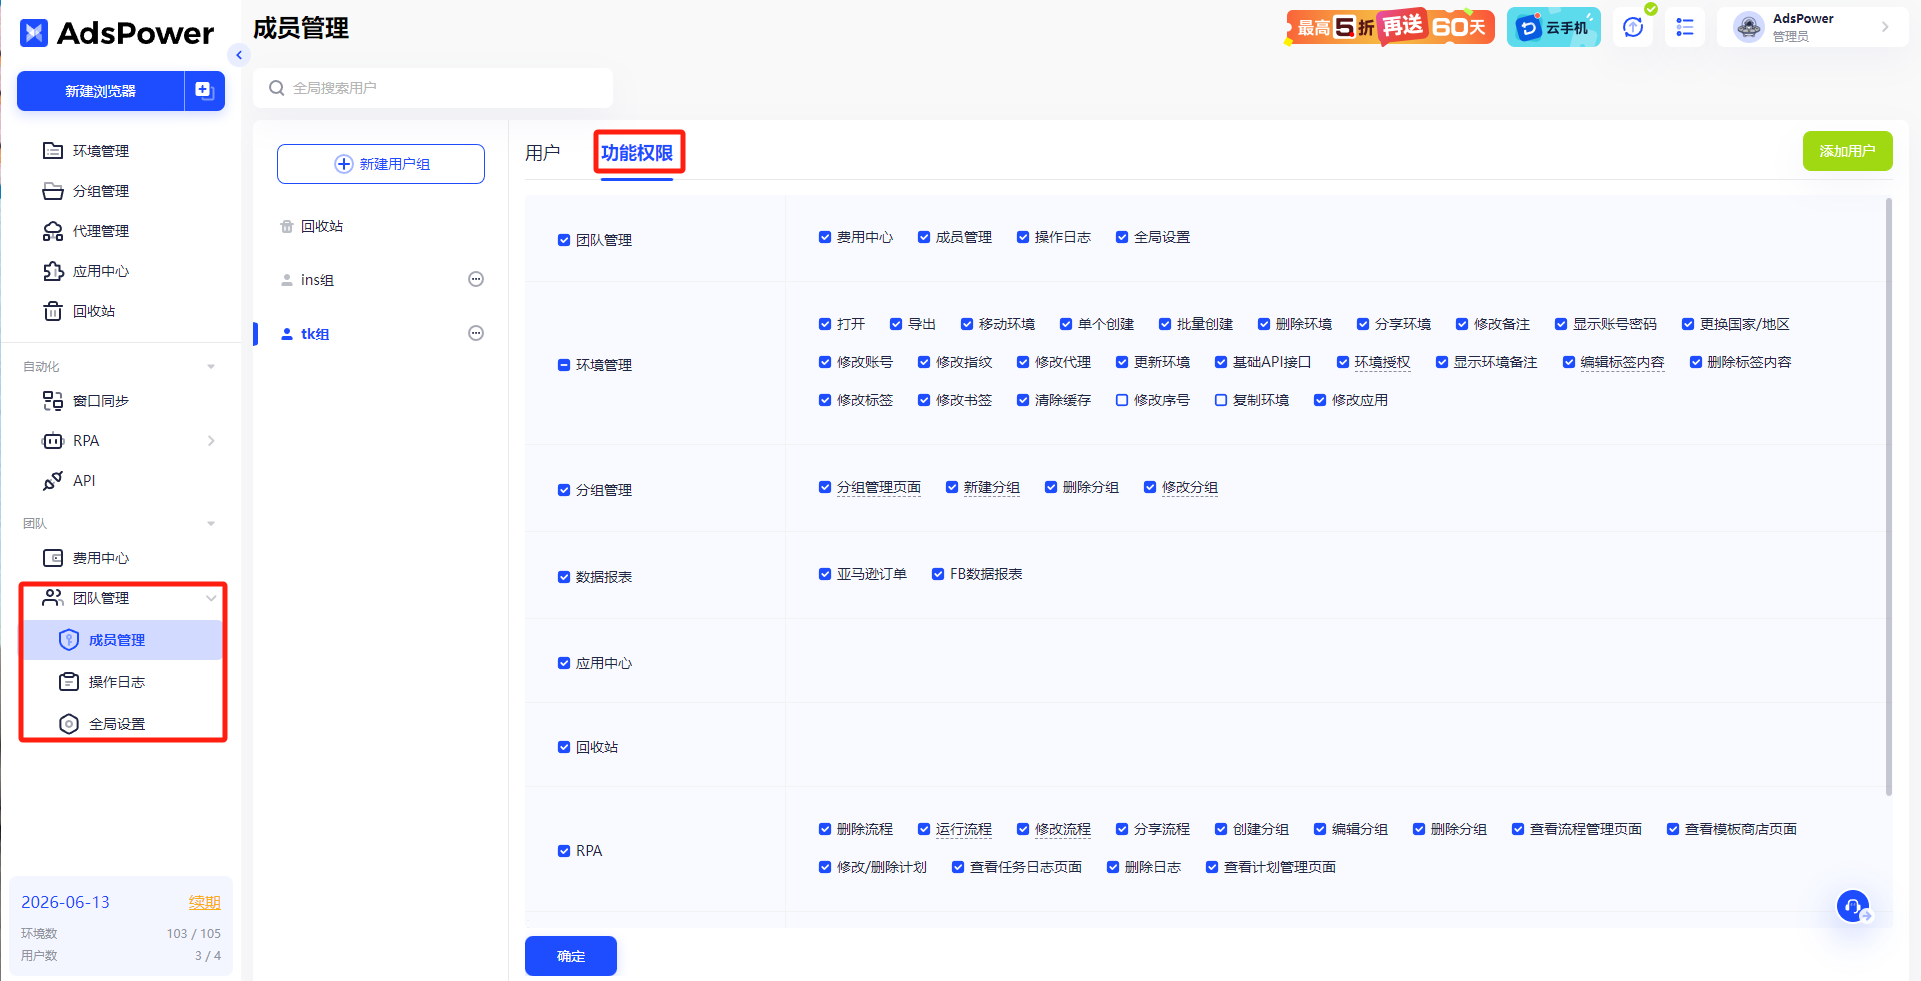Toggle the 分组管理 permission checkbox
Screen dimensions: 1921x981
pos(564,490)
